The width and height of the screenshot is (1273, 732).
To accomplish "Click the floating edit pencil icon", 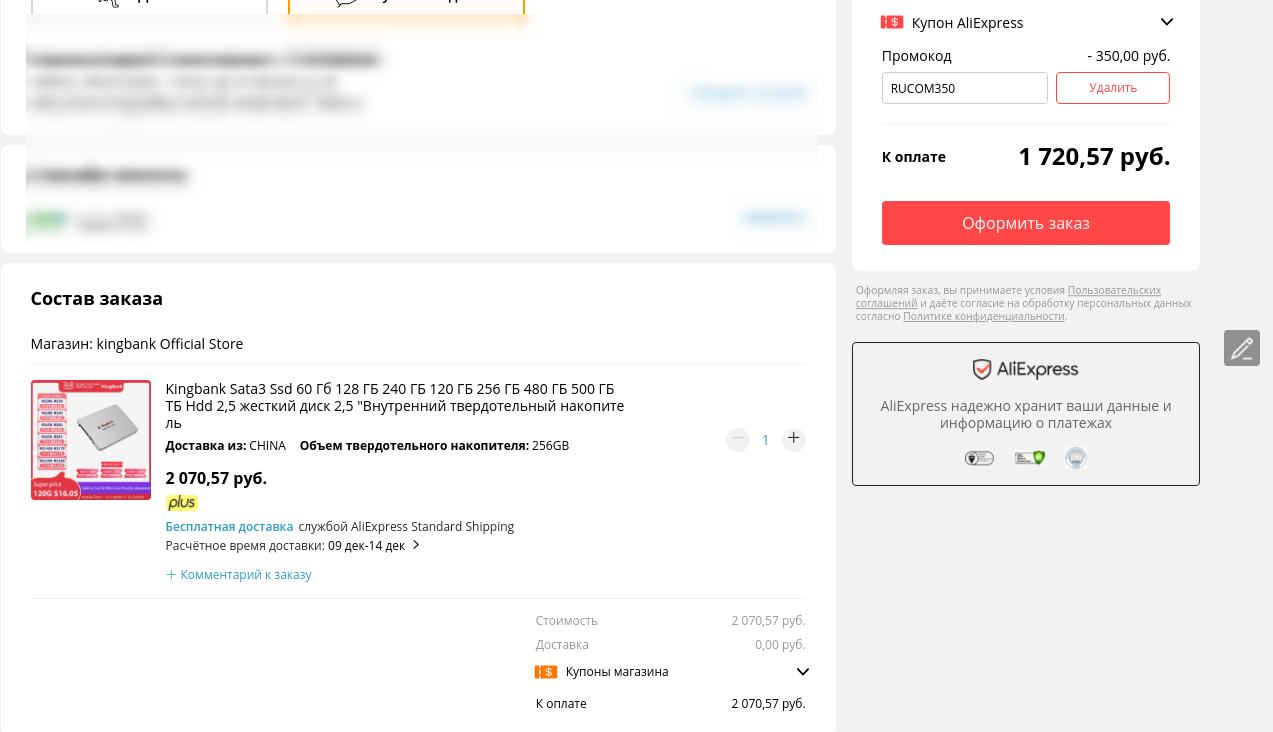I will click(1242, 348).
